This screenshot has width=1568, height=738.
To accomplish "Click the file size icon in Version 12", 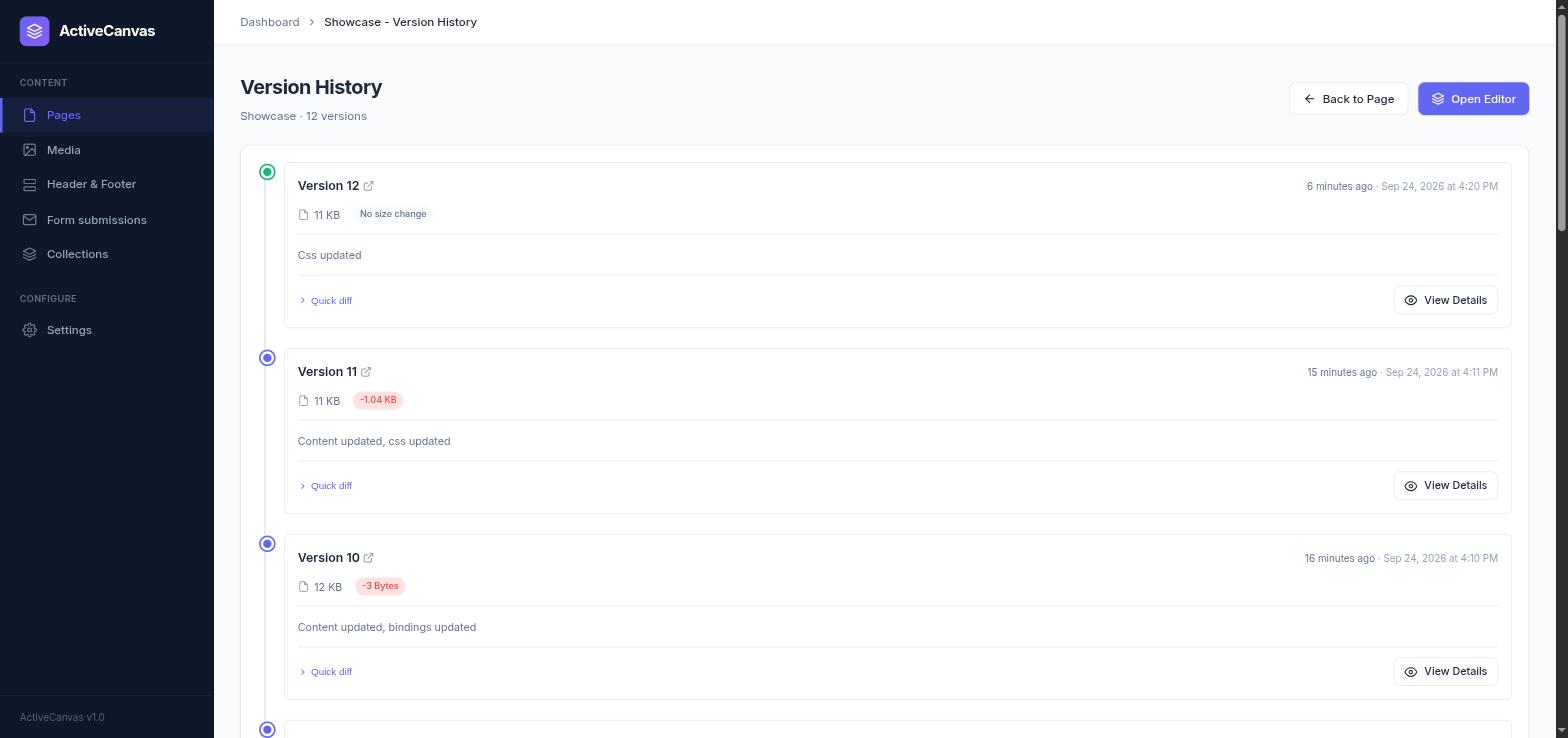I will (x=303, y=215).
